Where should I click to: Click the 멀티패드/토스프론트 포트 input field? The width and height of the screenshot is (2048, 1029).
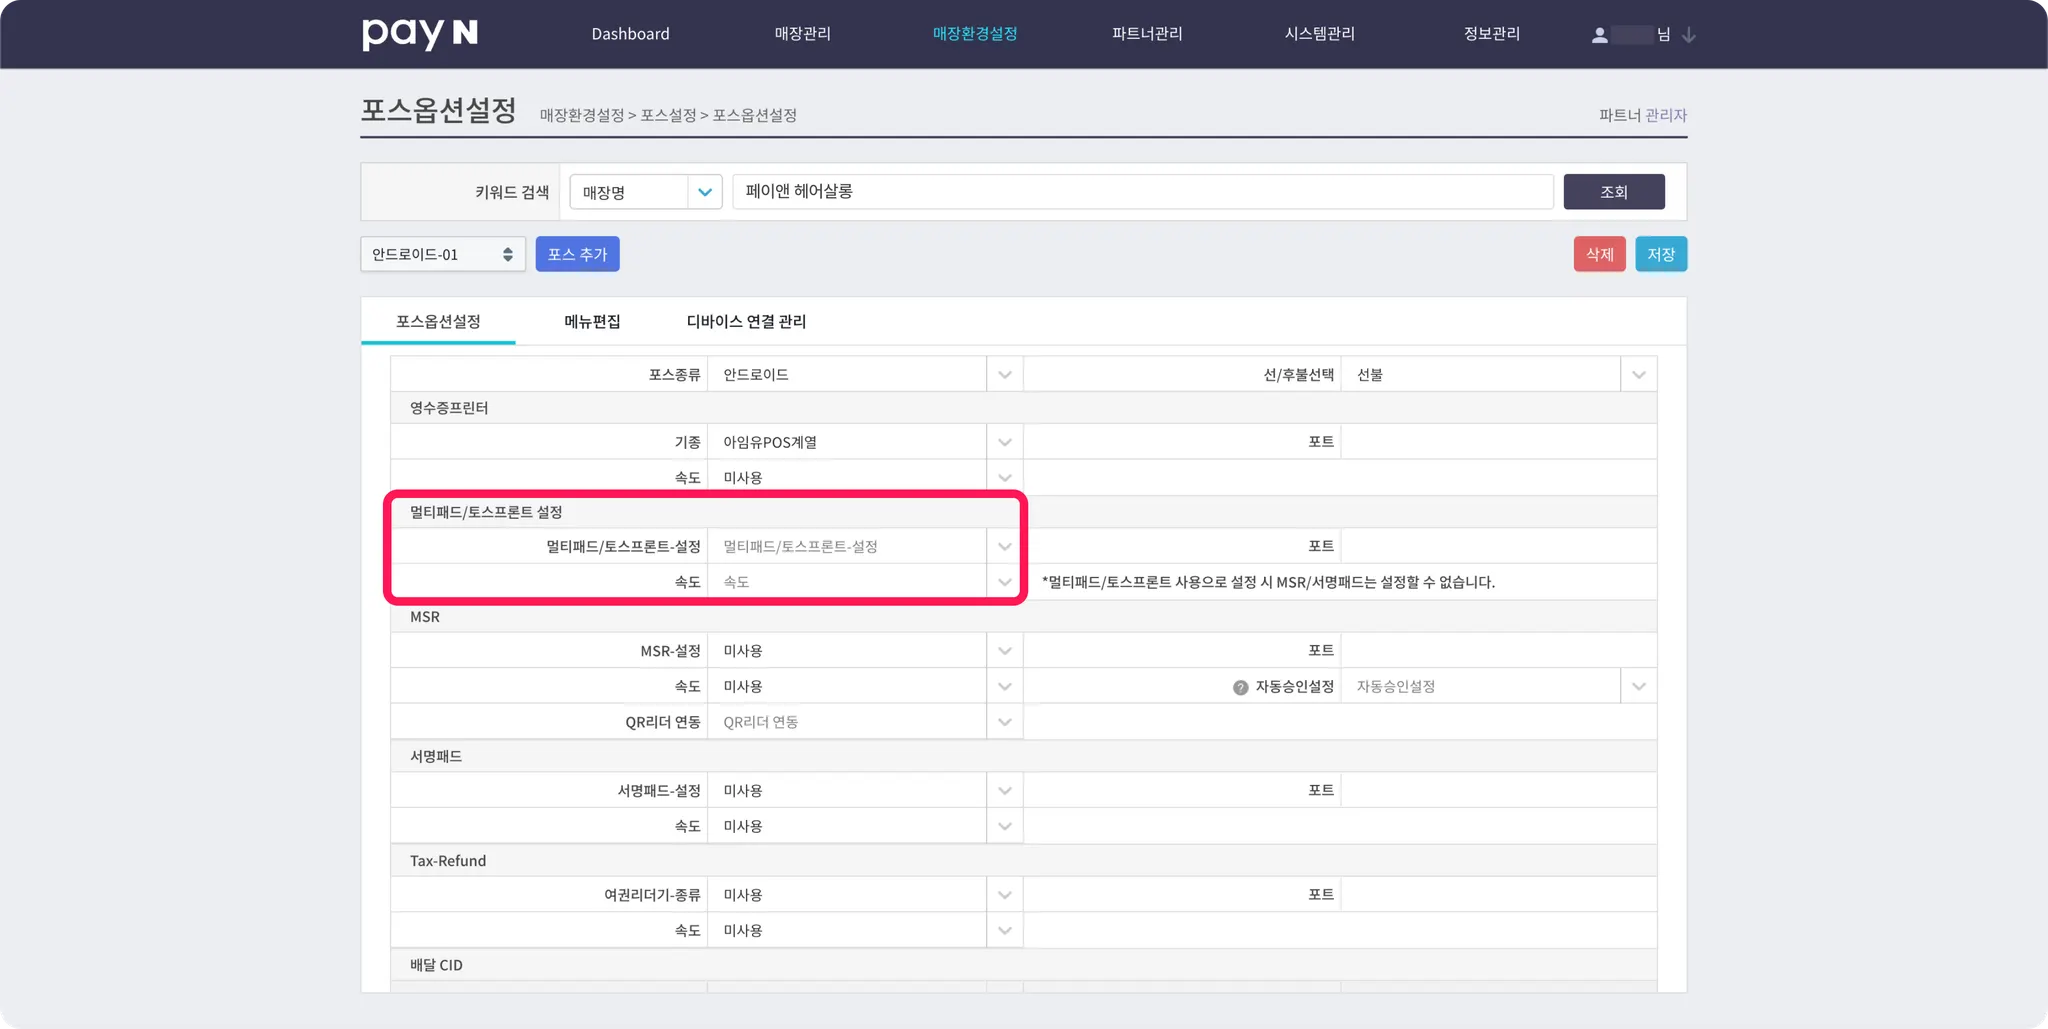point(1498,546)
